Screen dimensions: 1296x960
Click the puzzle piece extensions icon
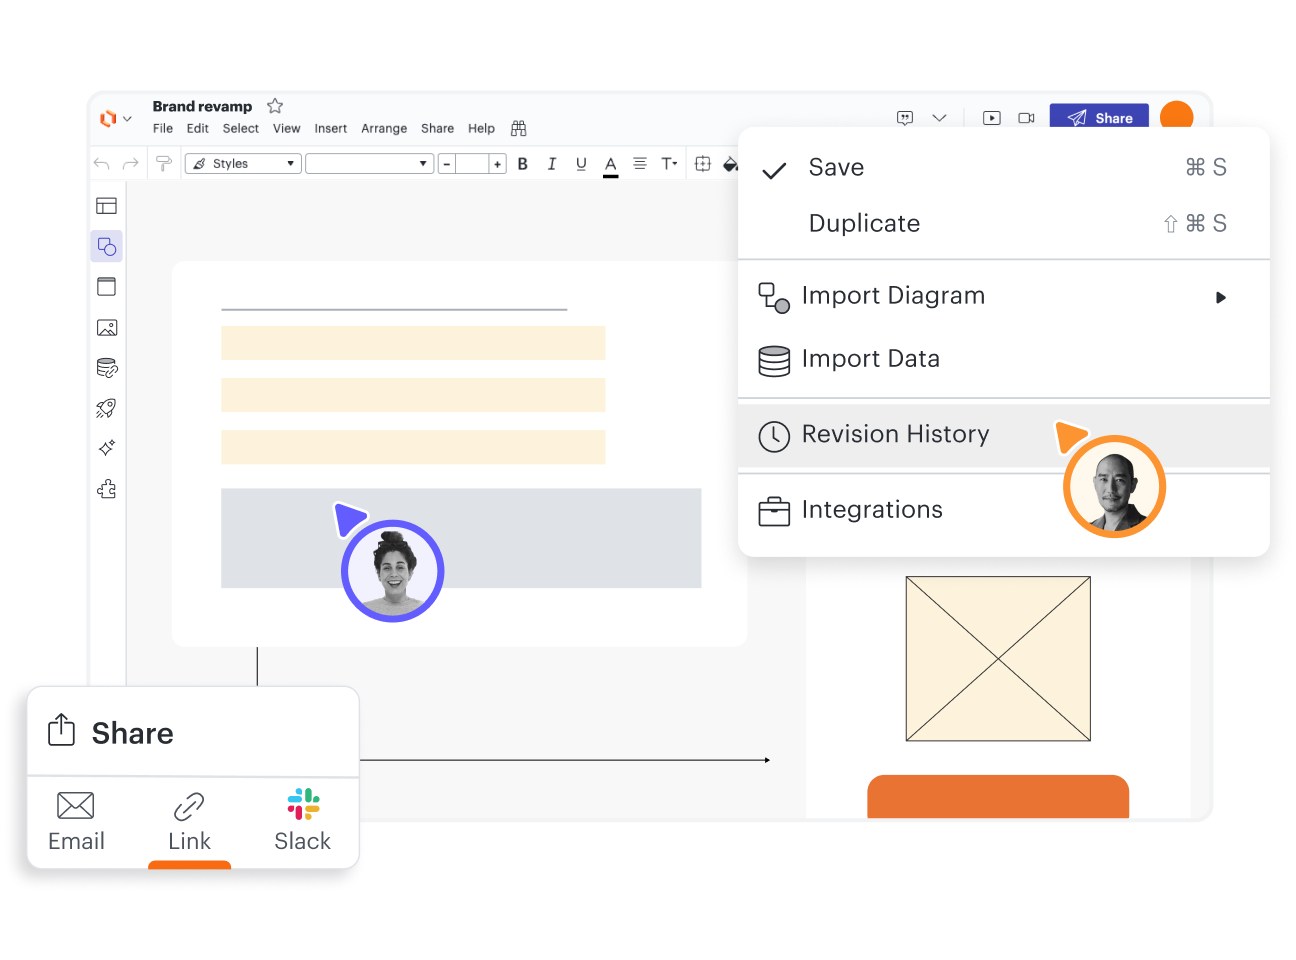click(107, 489)
